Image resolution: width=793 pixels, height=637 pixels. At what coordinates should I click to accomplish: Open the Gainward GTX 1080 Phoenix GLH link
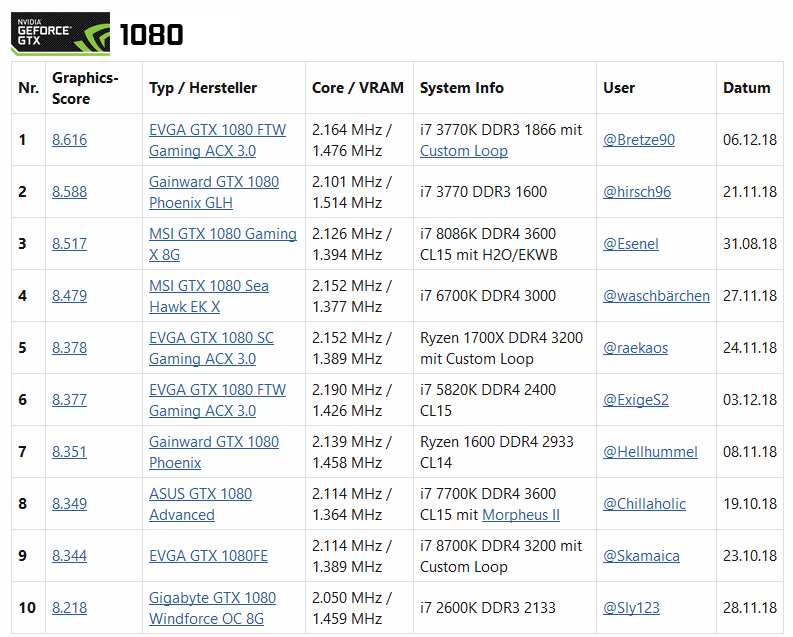coord(213,192)
